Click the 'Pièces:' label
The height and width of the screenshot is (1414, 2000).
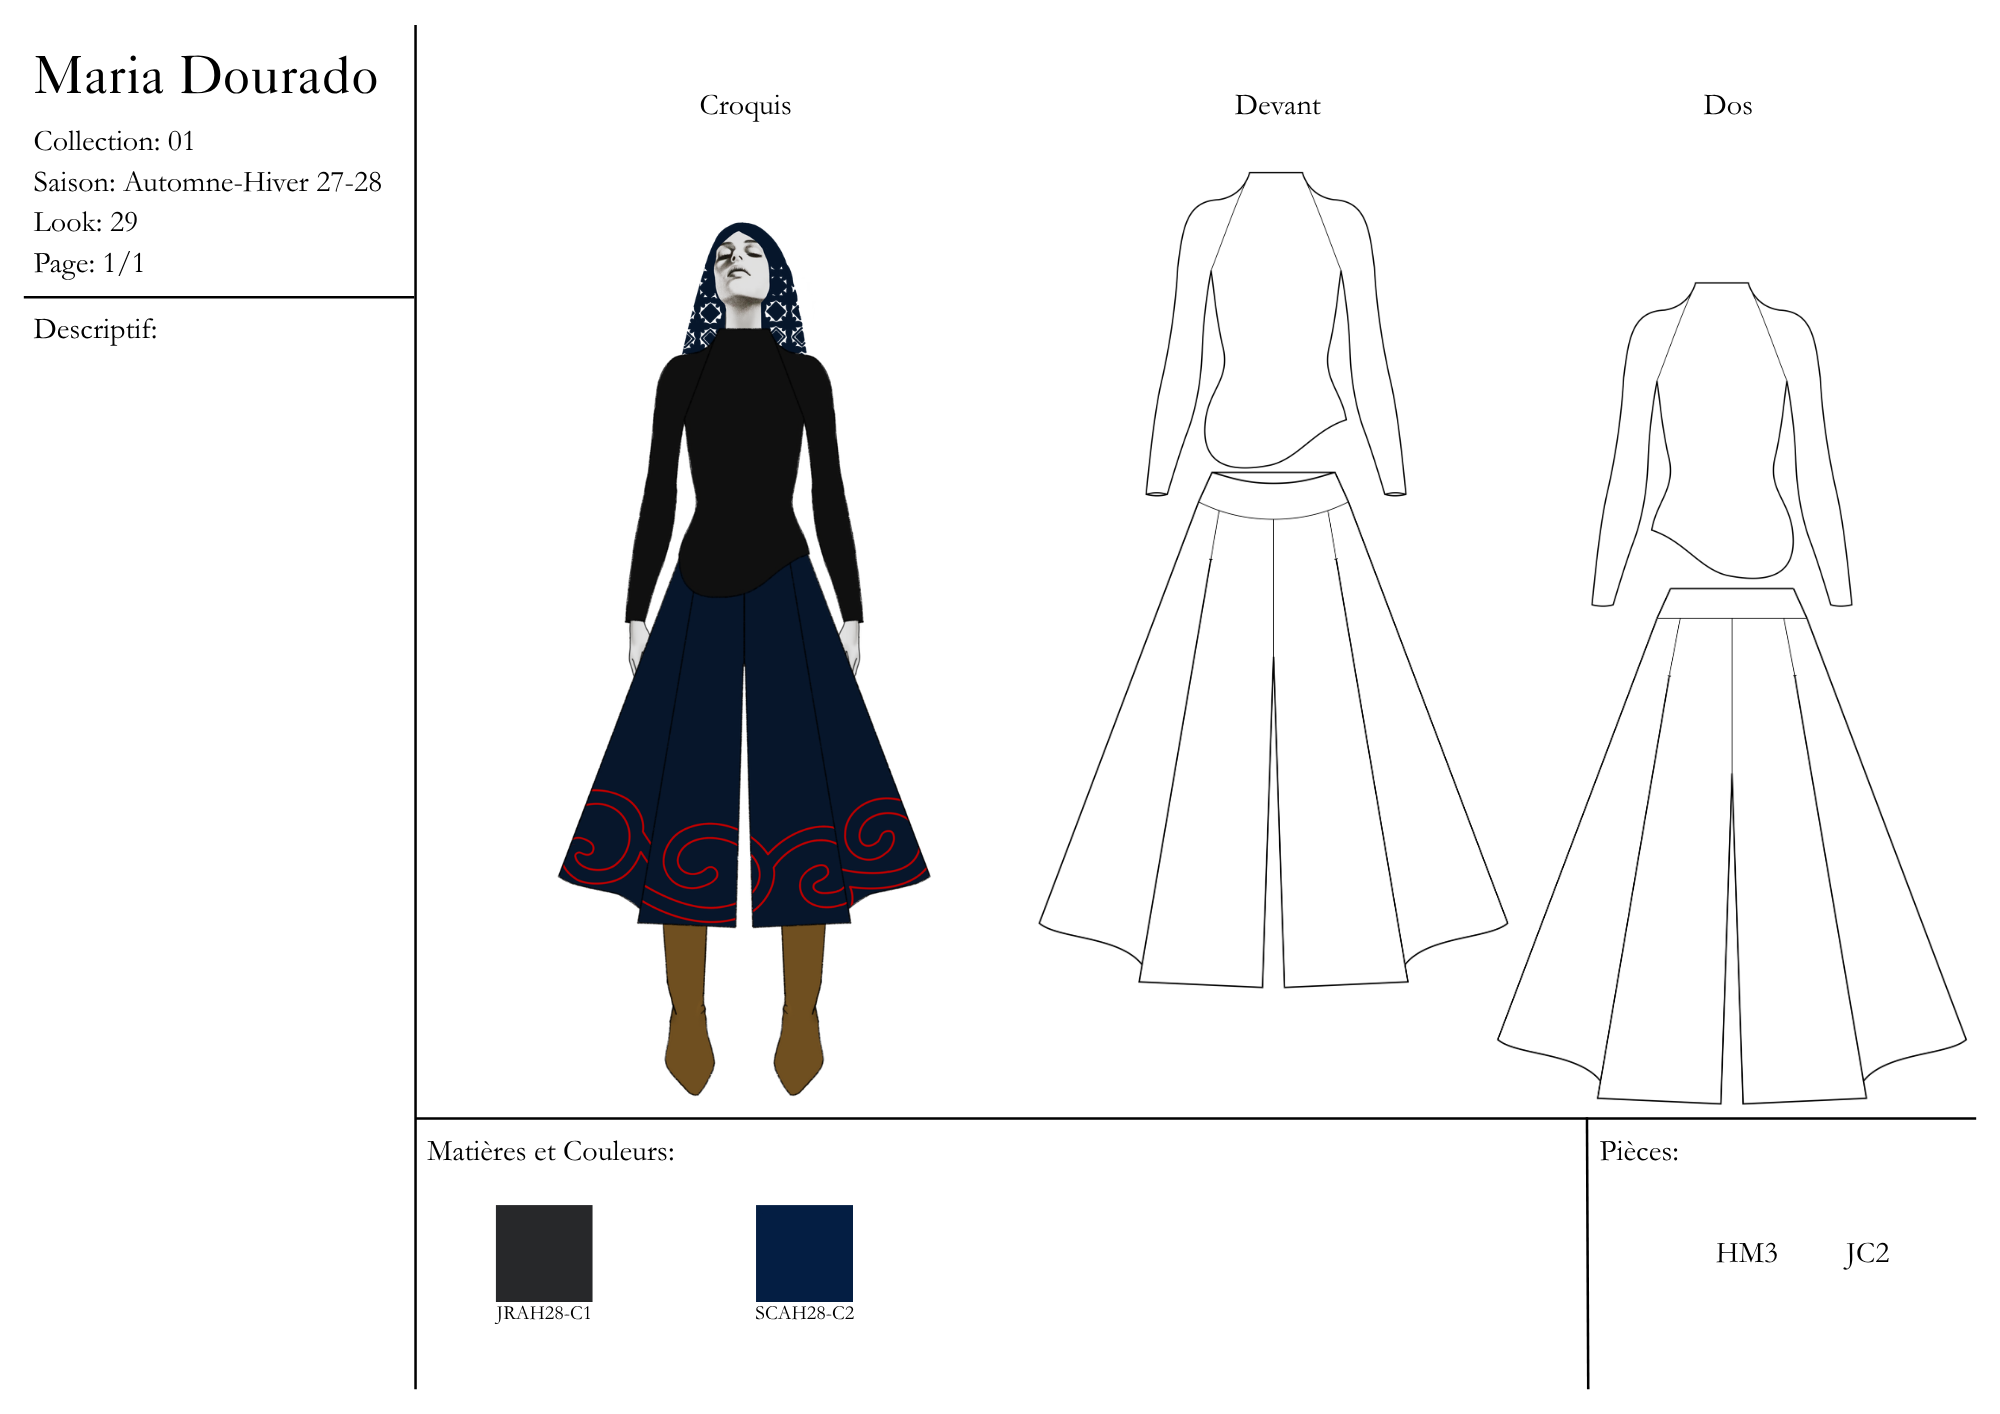[x=1639, y=1152]
